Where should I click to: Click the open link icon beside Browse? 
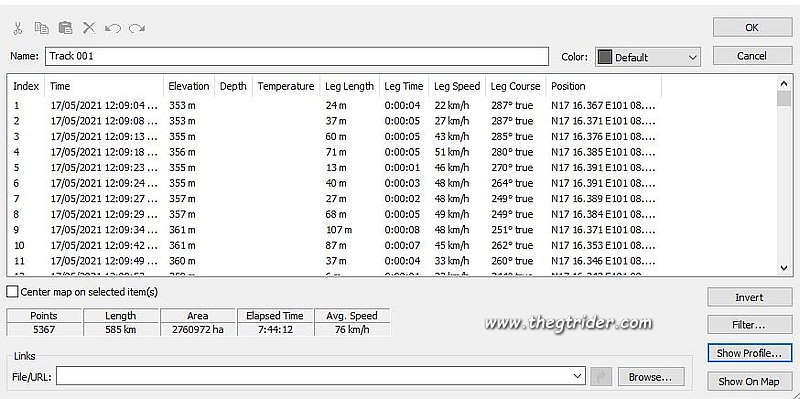pyautogui.click(x=601, y=377)
